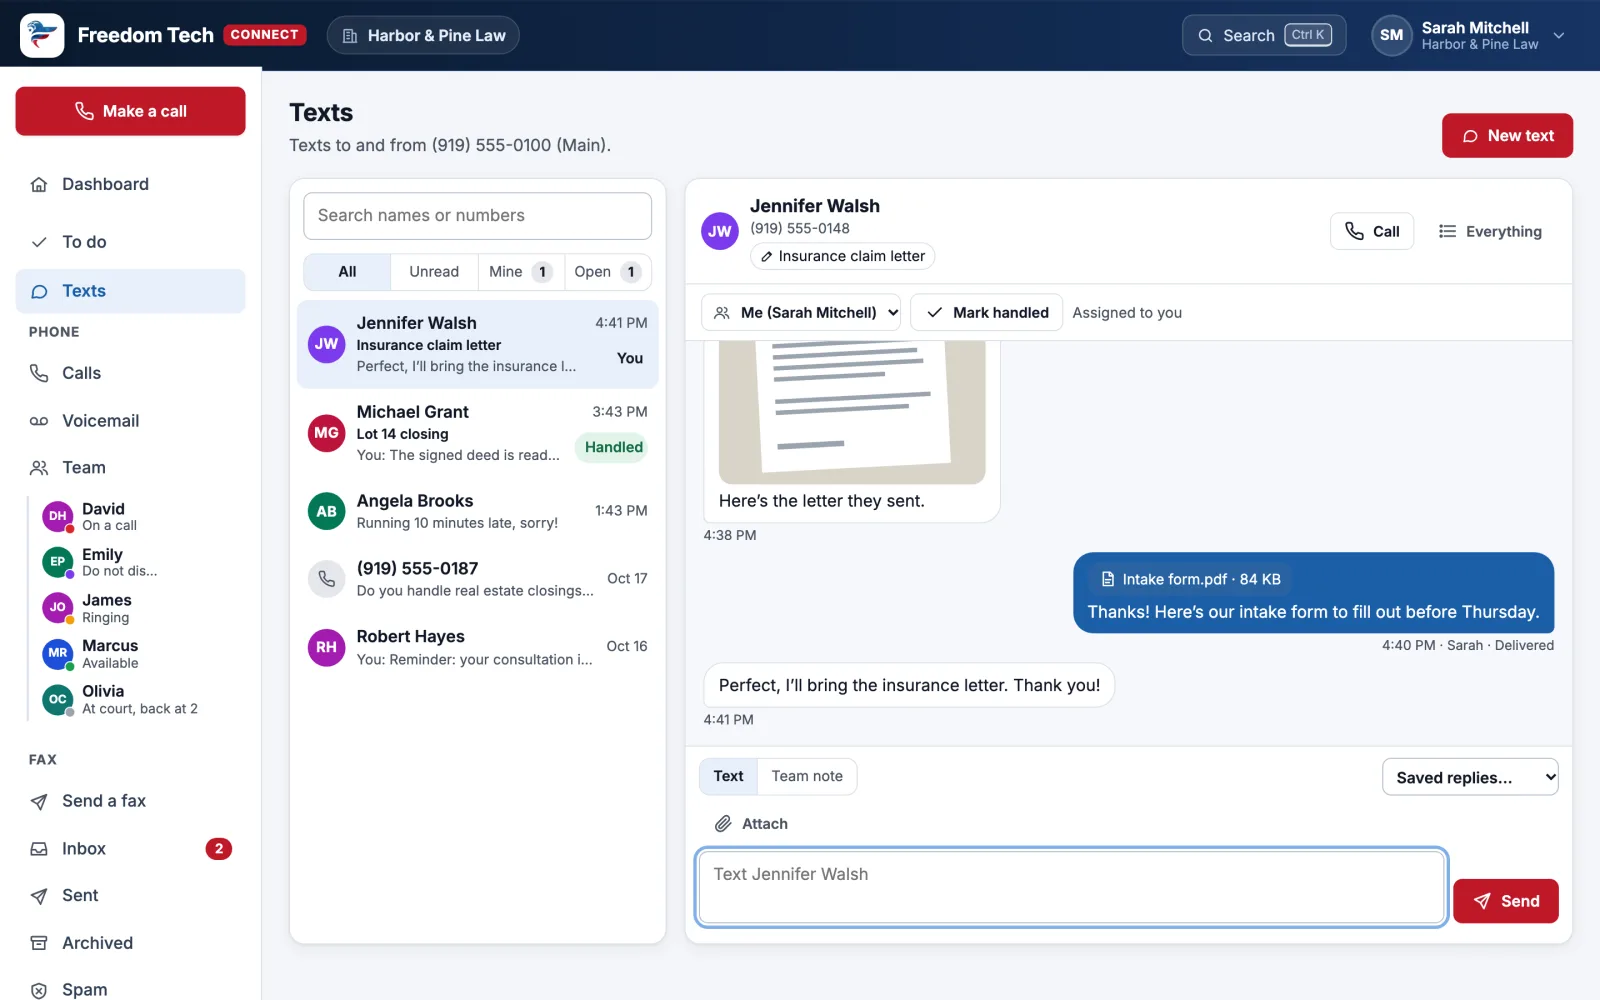This screenshot has width=1600, height=1000.
Task: Select the Unread filter tab
Action: pyautogui.click(x=434, y=272)
